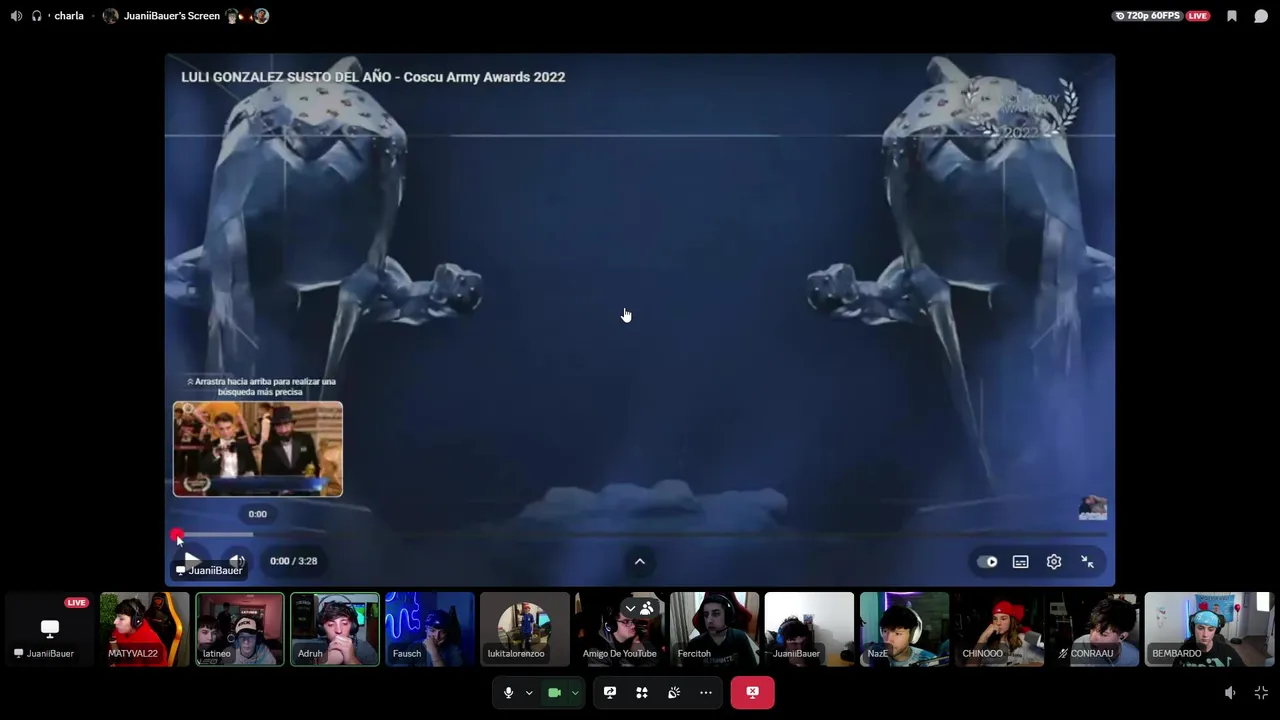Select Adruh's video tile

click(x=335, y=629)
